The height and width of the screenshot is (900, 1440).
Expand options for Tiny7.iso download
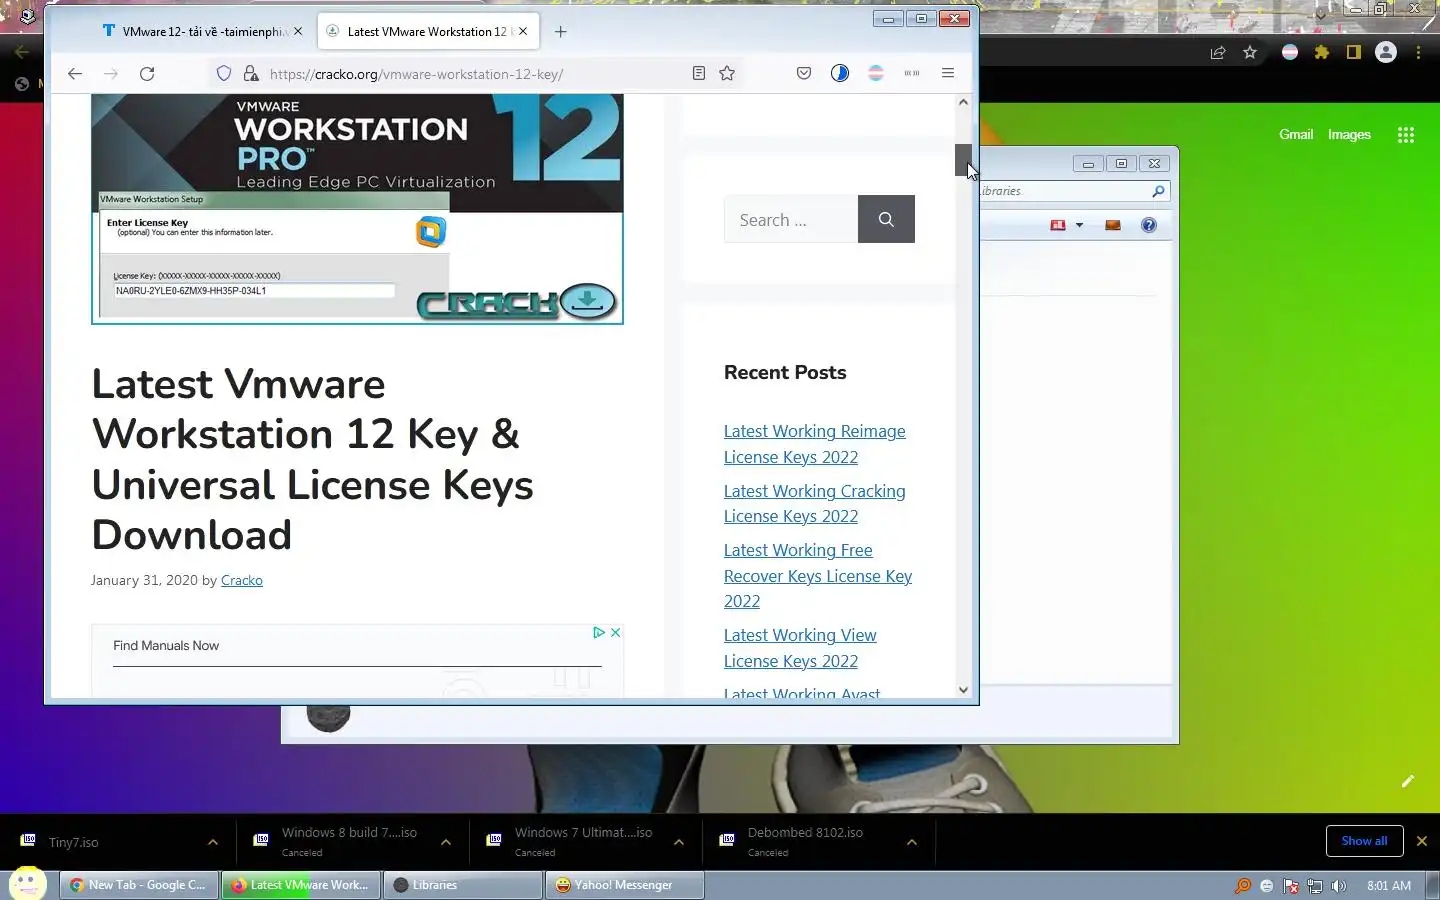click(x=213, y=842)
